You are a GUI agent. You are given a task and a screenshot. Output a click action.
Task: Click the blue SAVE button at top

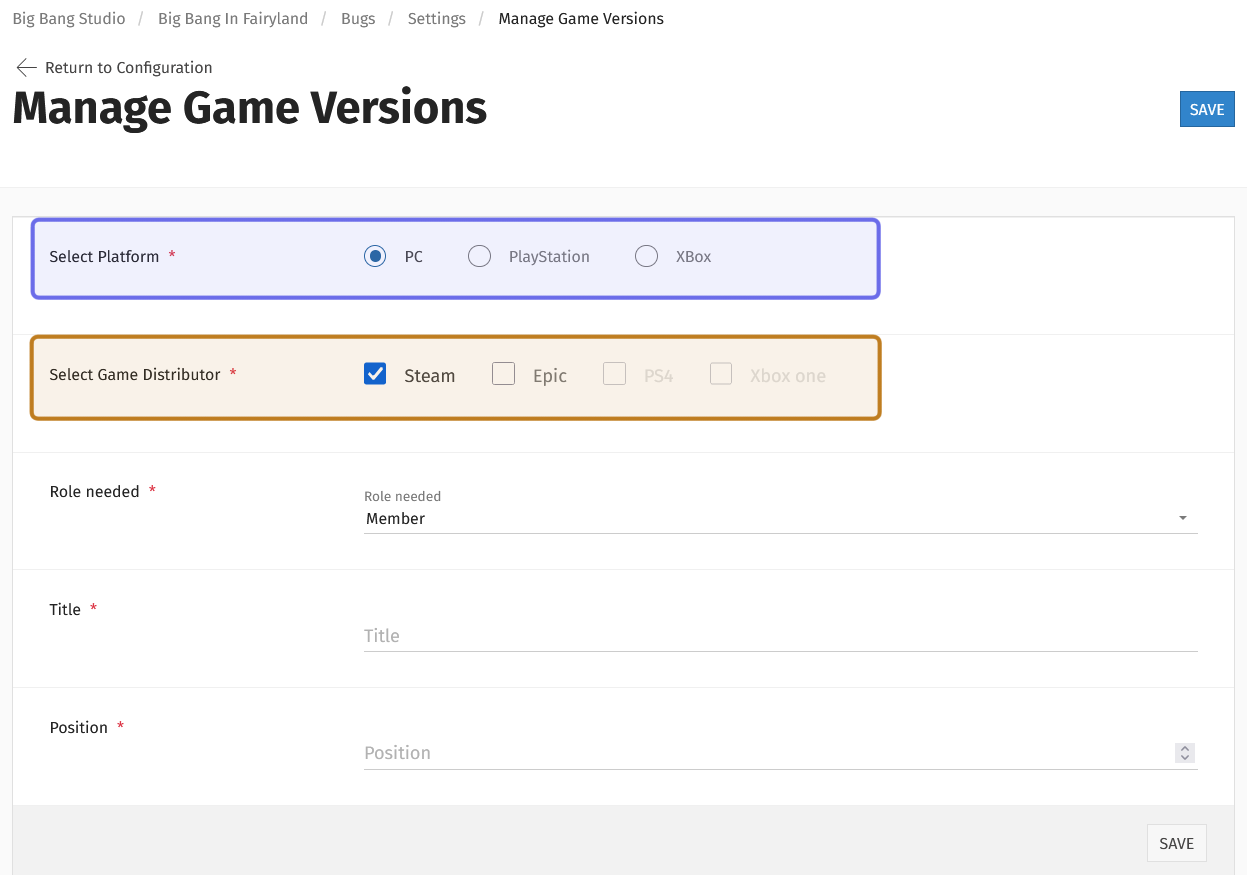(1207, 109)
